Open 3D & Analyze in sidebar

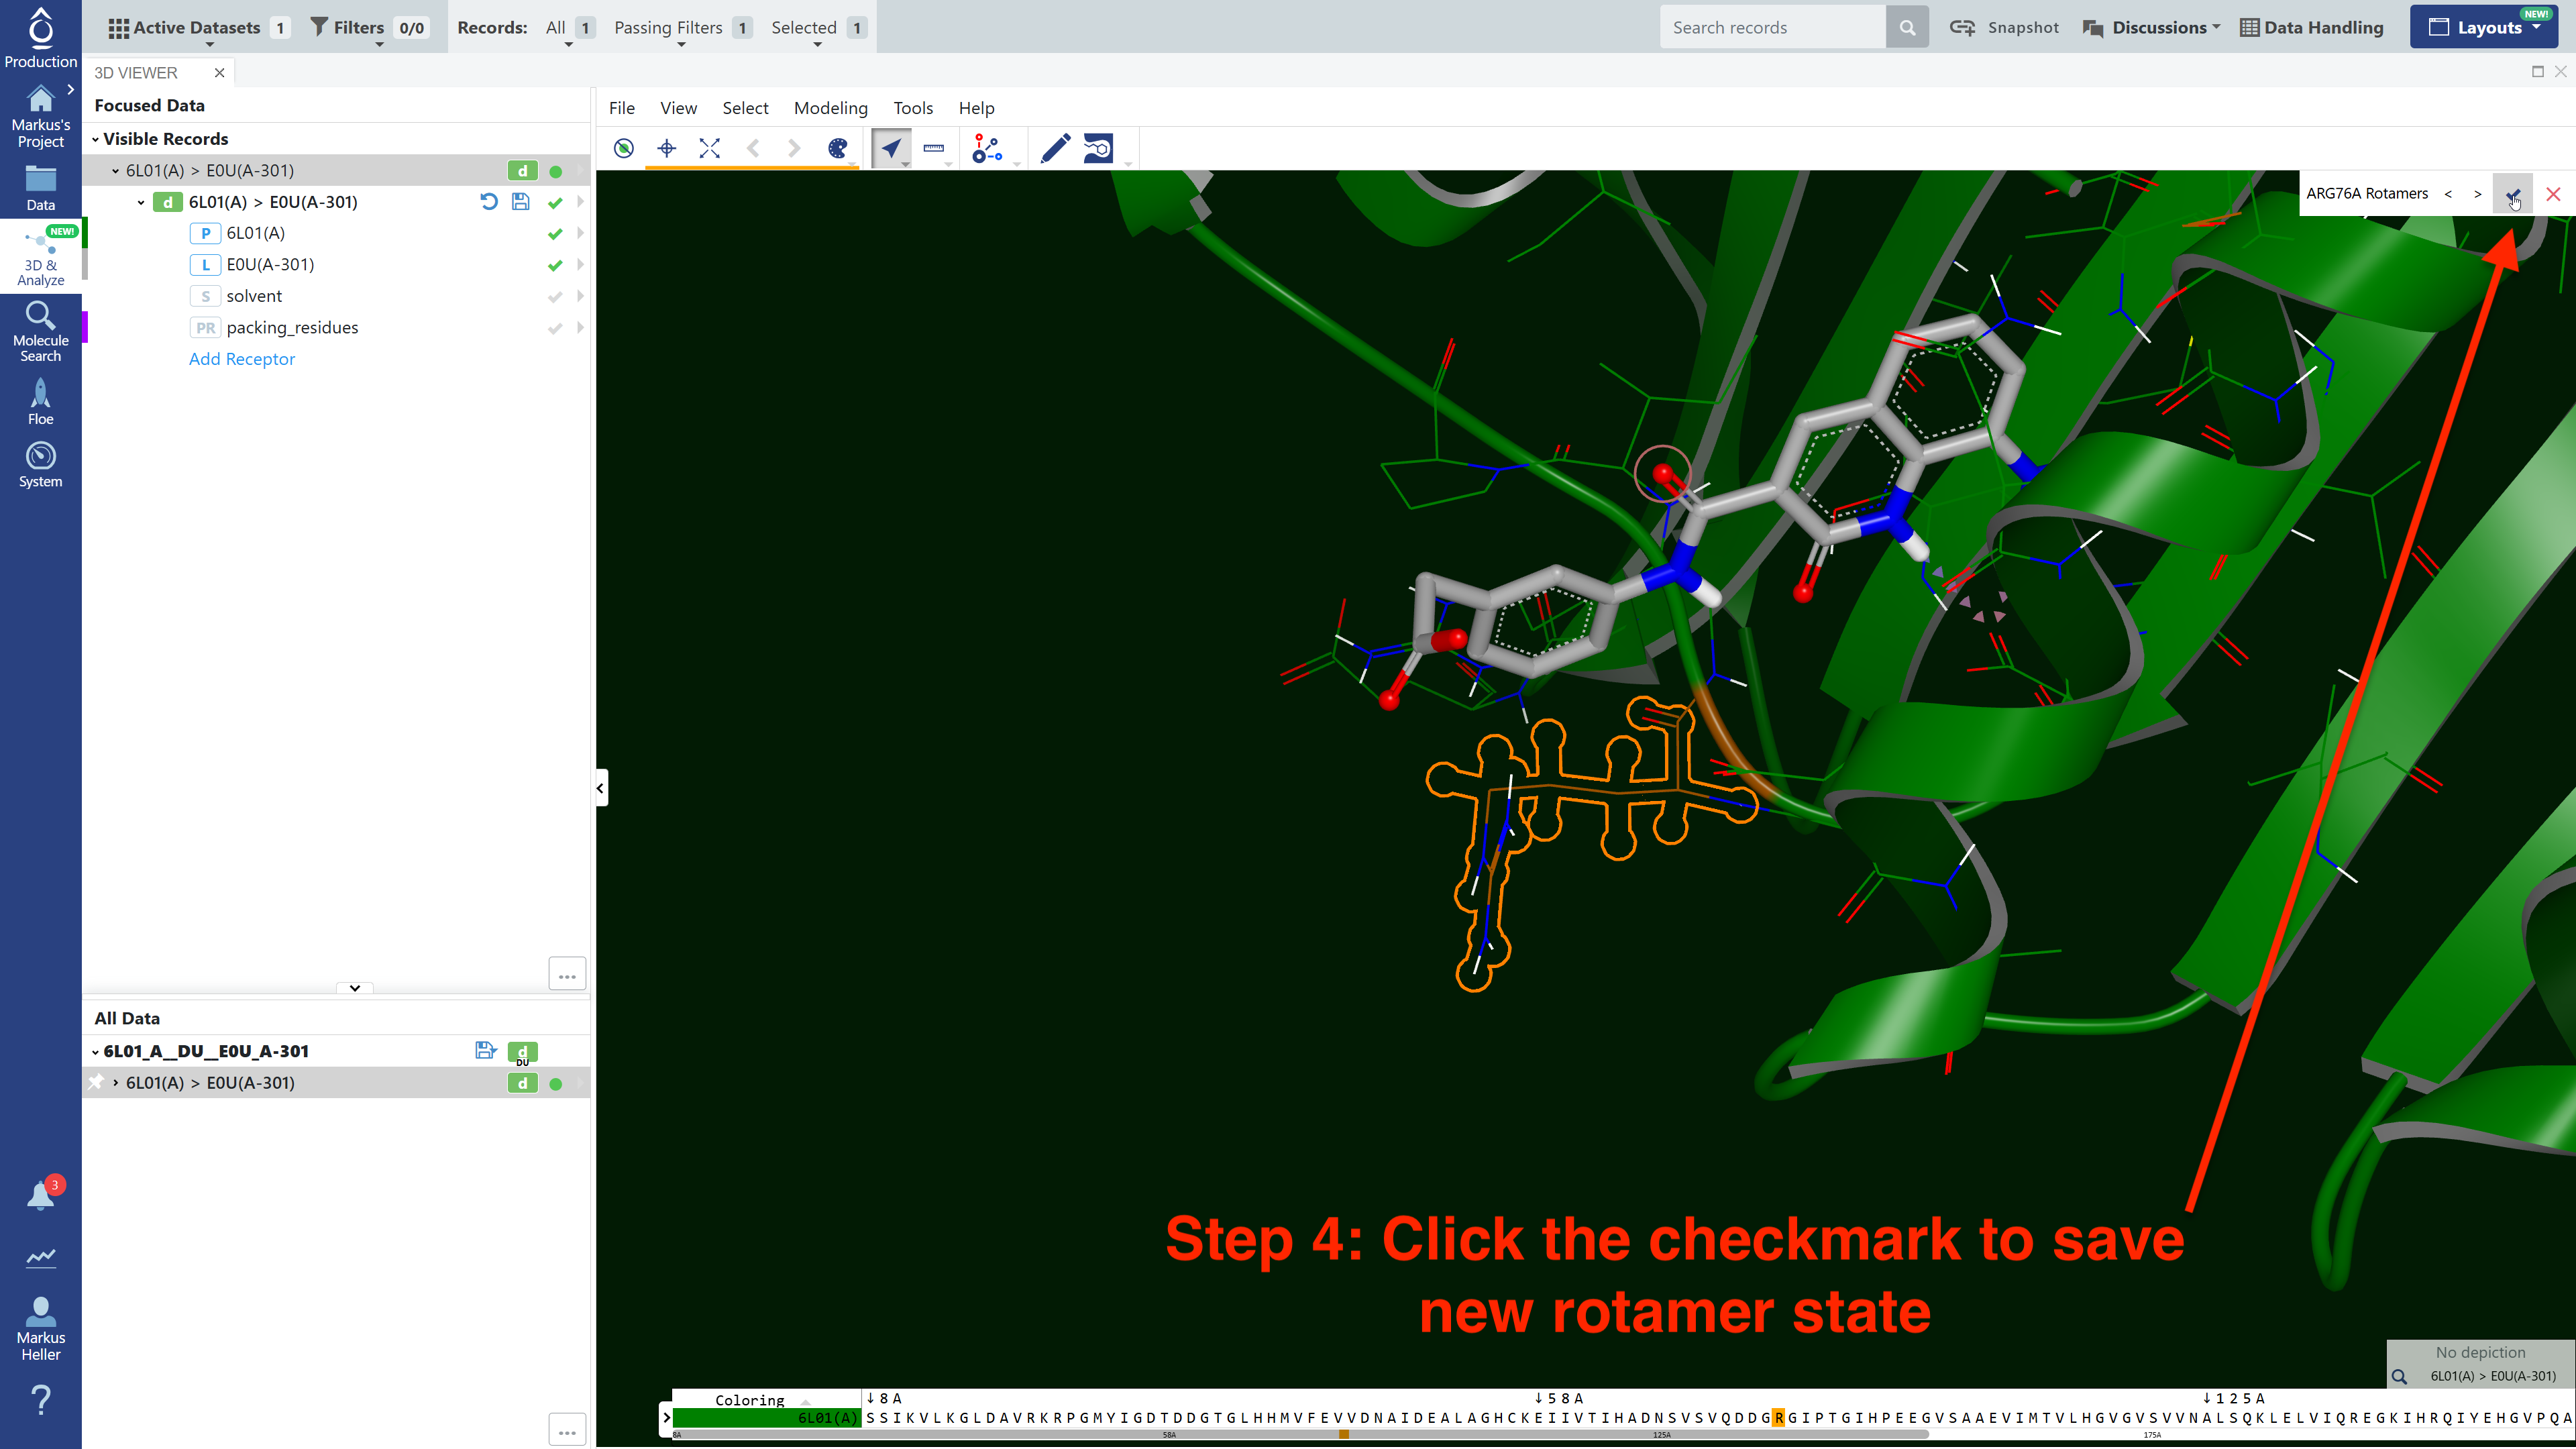tap(41, 257)
